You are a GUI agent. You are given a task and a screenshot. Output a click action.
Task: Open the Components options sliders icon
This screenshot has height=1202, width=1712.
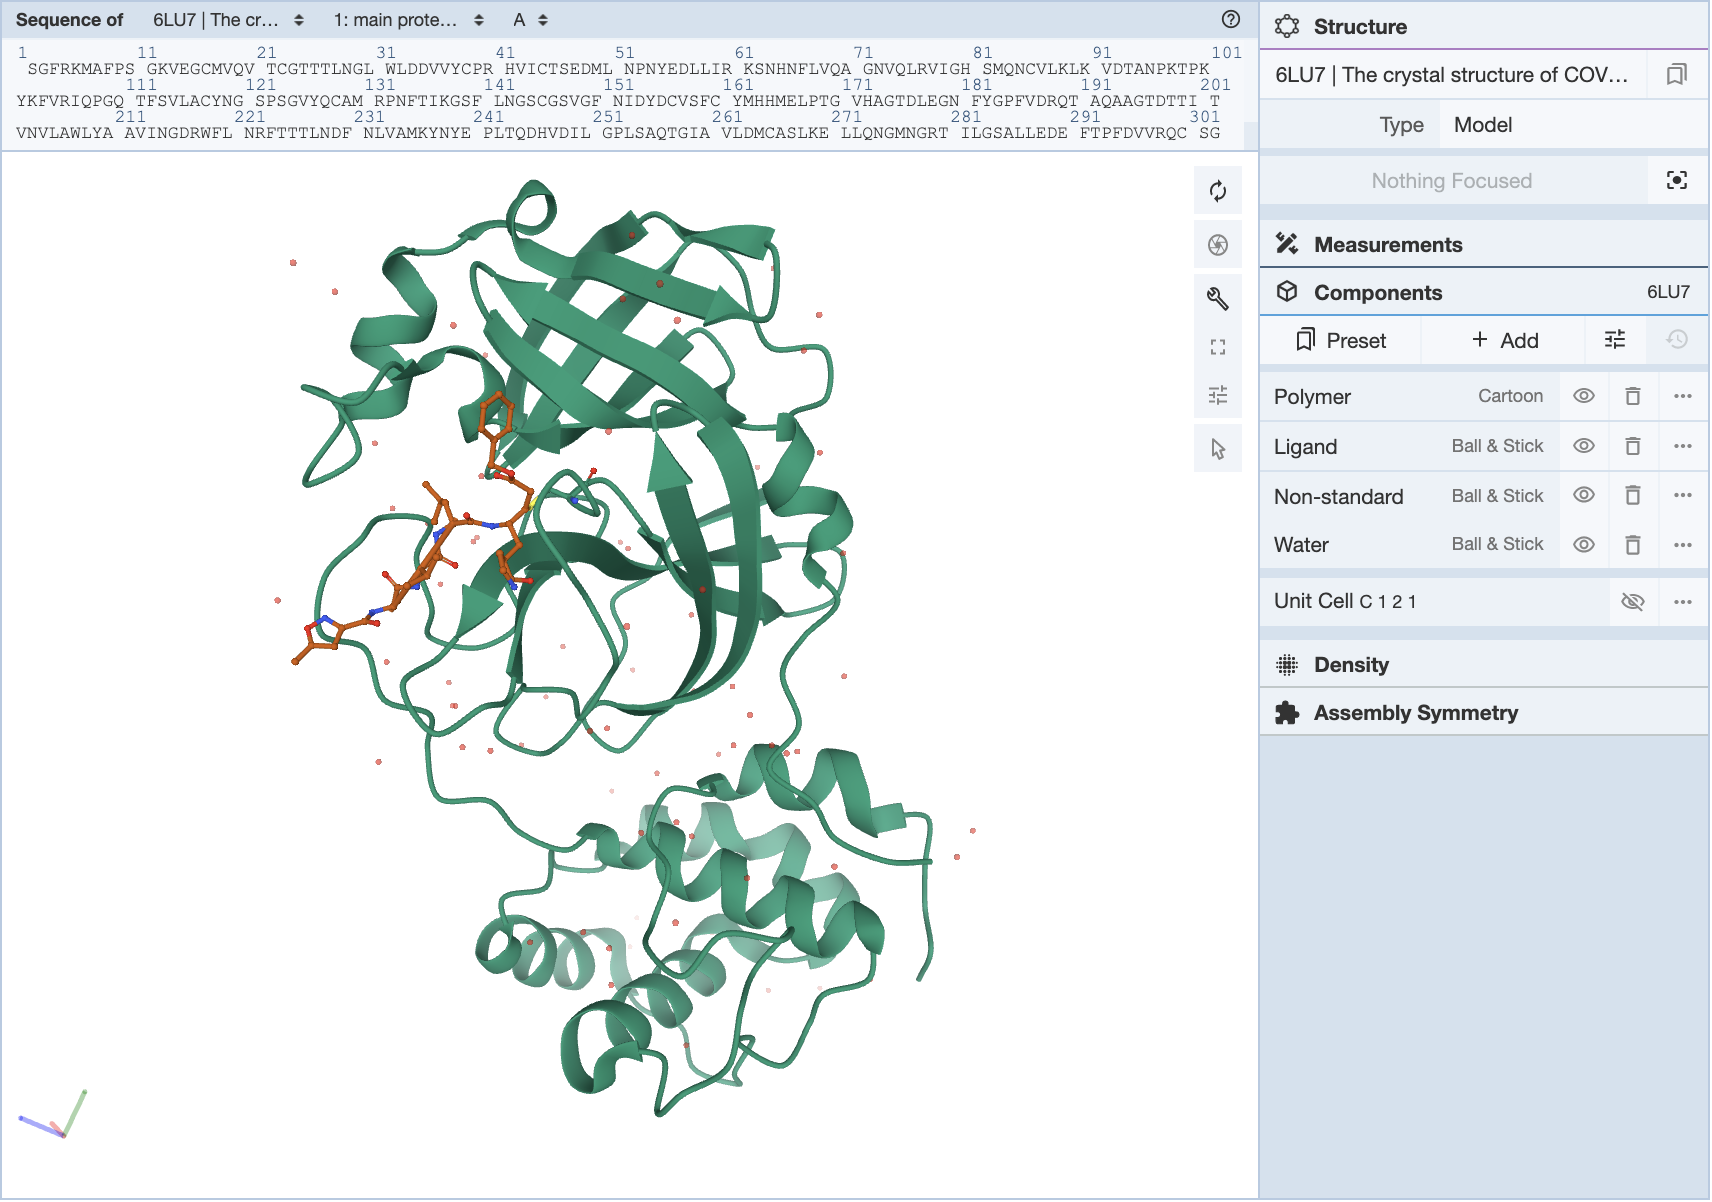pos(1614,340)
